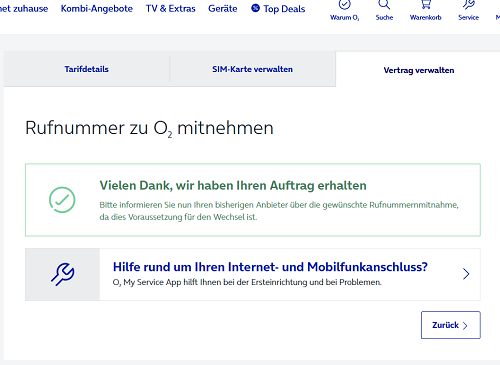Click the Warenkorb label text

(425, 17)
